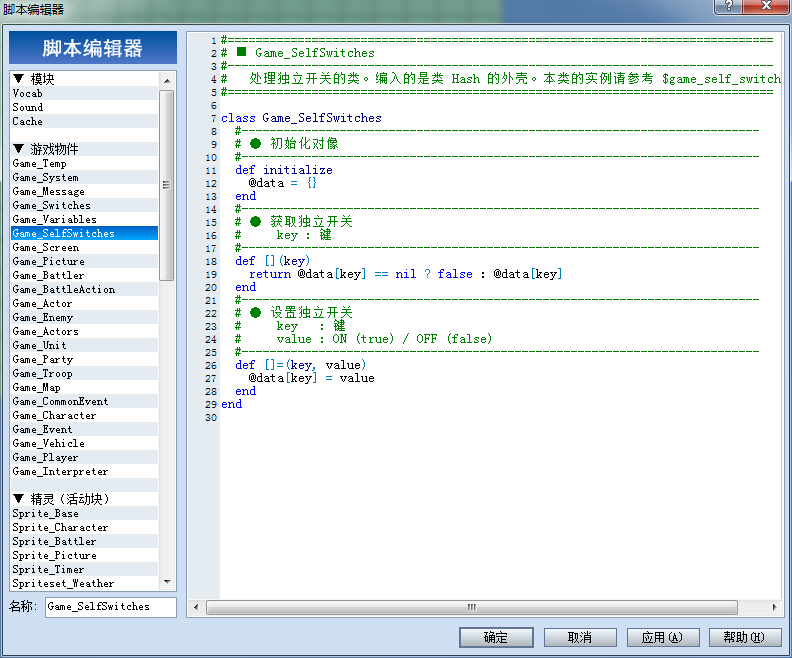Click the 取消 (Cancel) button
The width and height of the screenshot is (792, 658).
click(580, 637)
